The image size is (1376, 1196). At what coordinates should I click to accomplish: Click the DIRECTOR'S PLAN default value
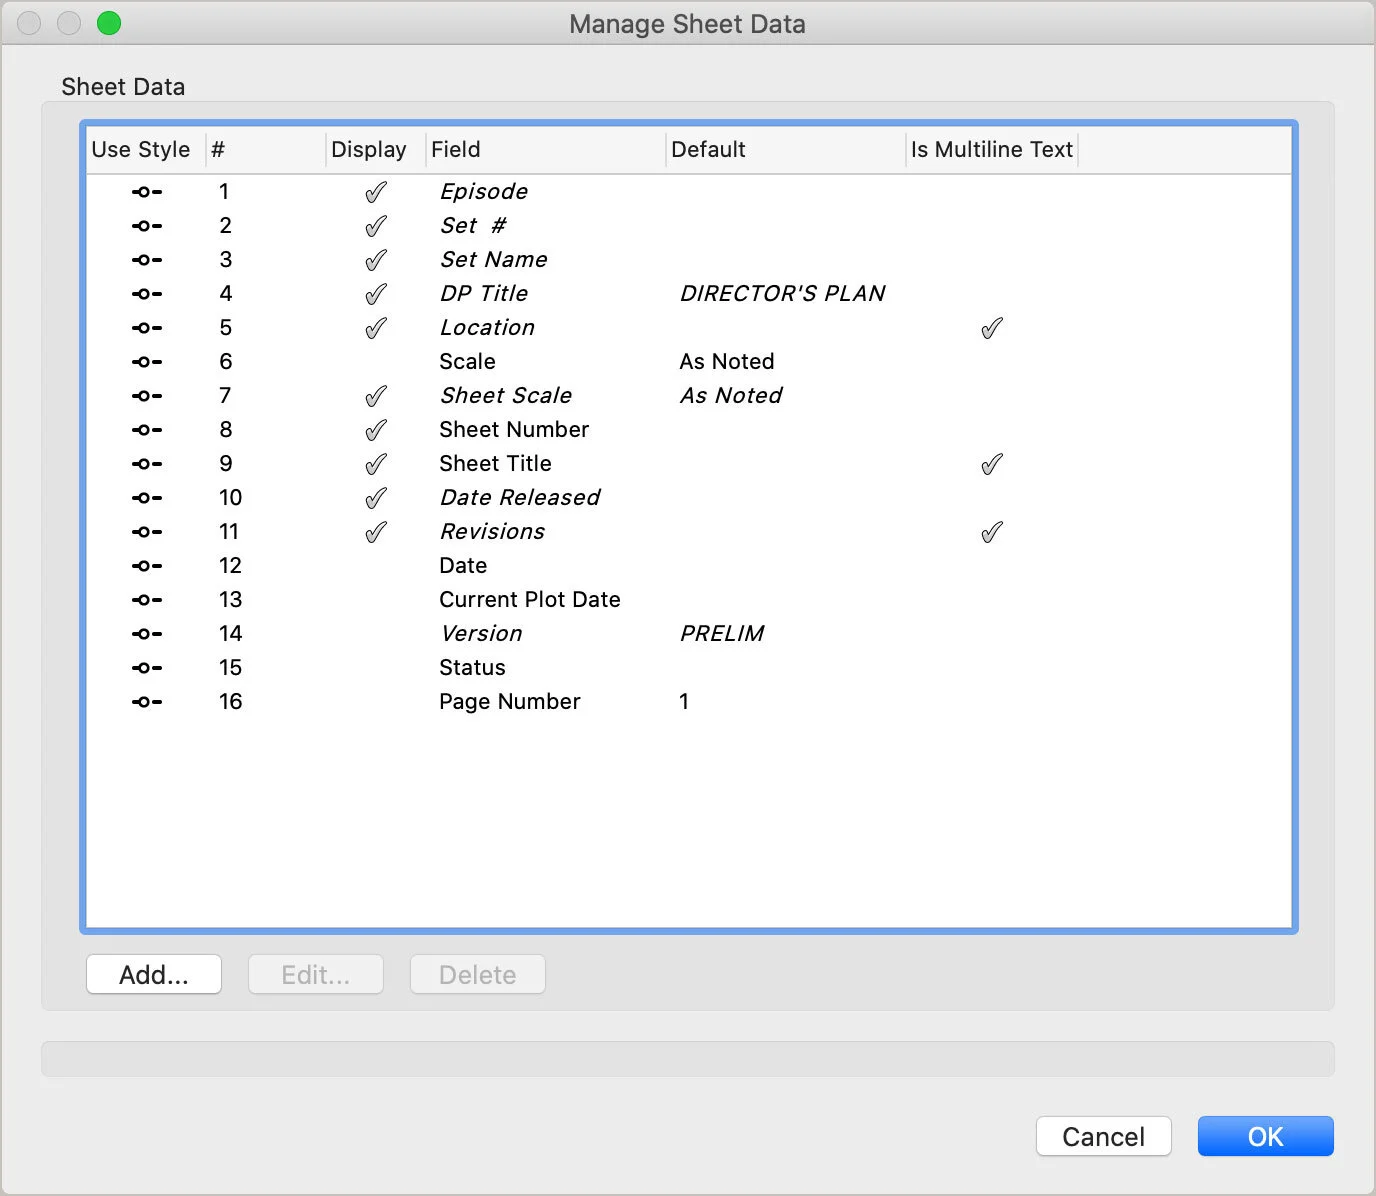click(783, 293)
